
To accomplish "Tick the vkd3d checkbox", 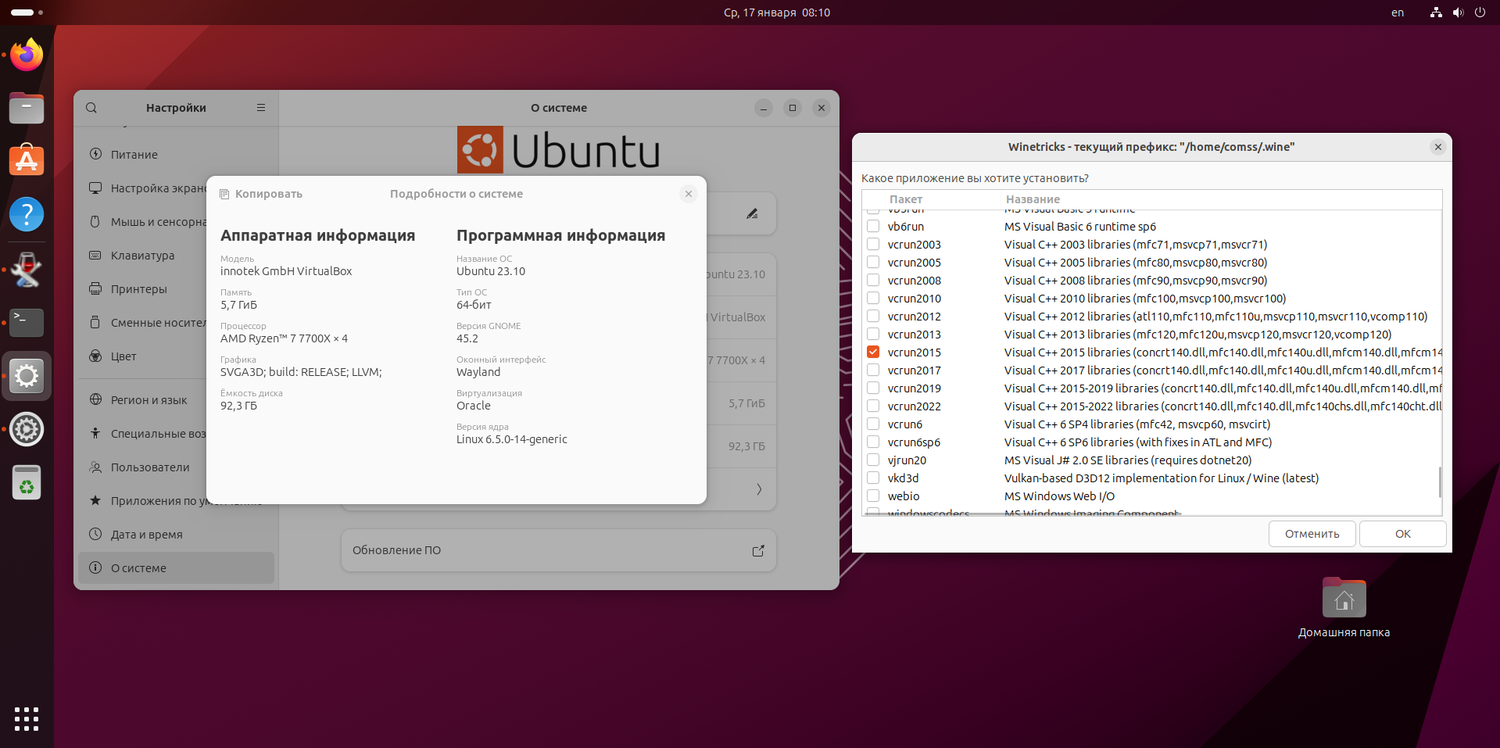I will coord(873,478).
